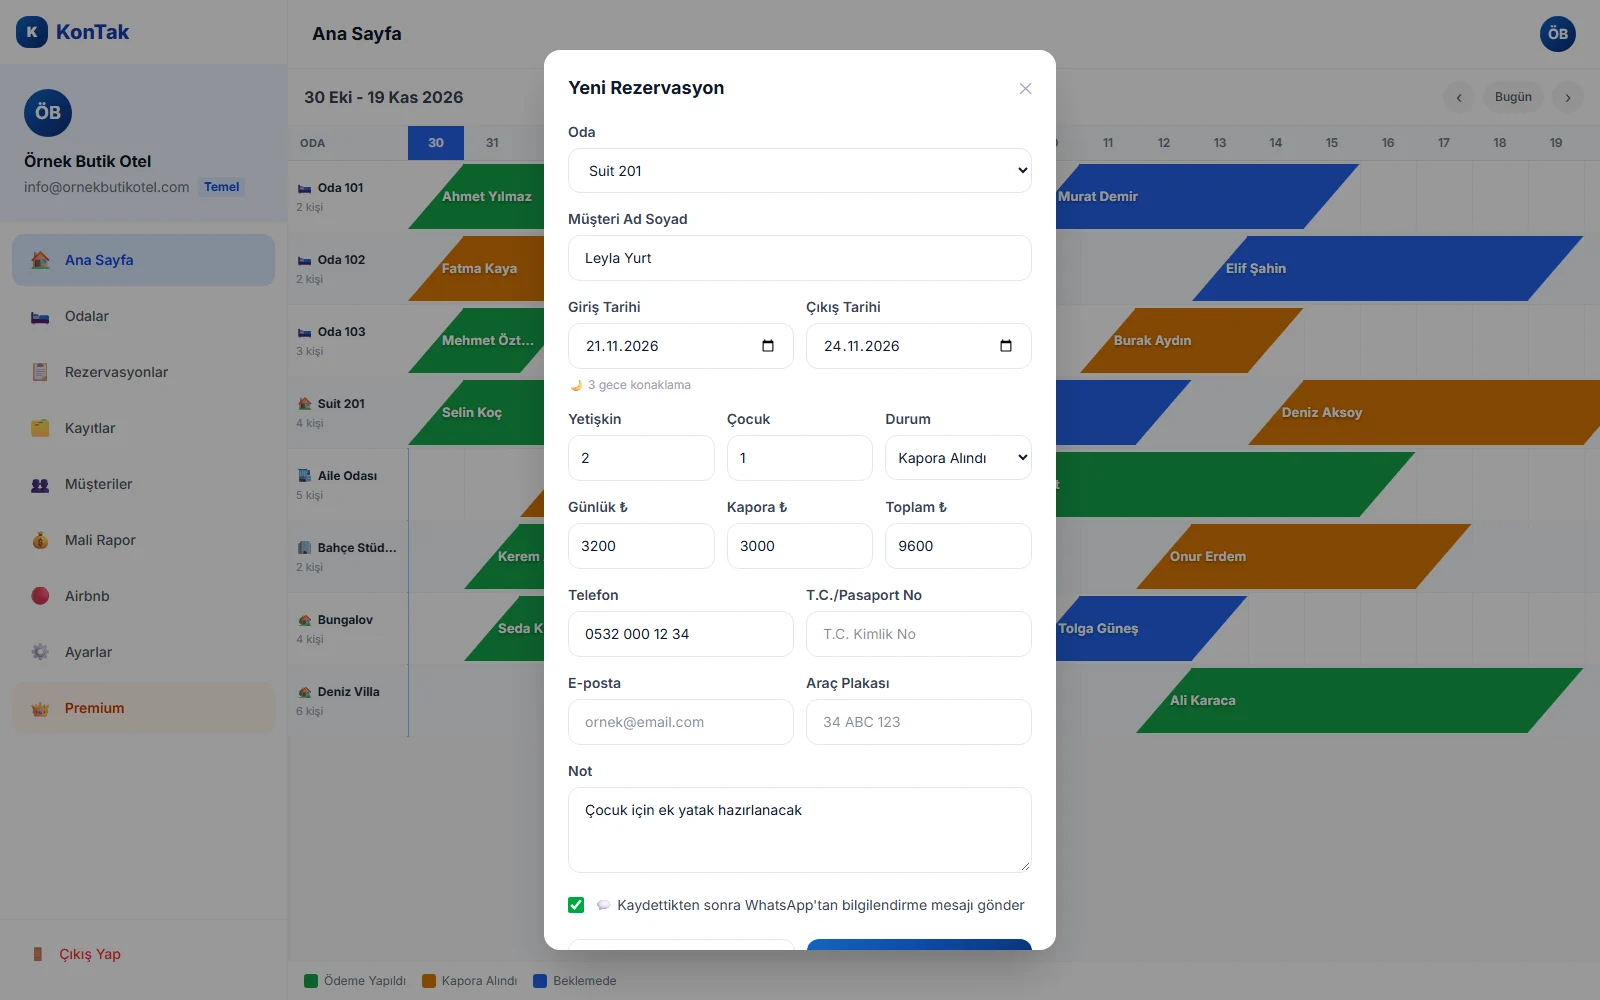
Task: Click the Ana Sayfa house icon
Action: point(40,260)
